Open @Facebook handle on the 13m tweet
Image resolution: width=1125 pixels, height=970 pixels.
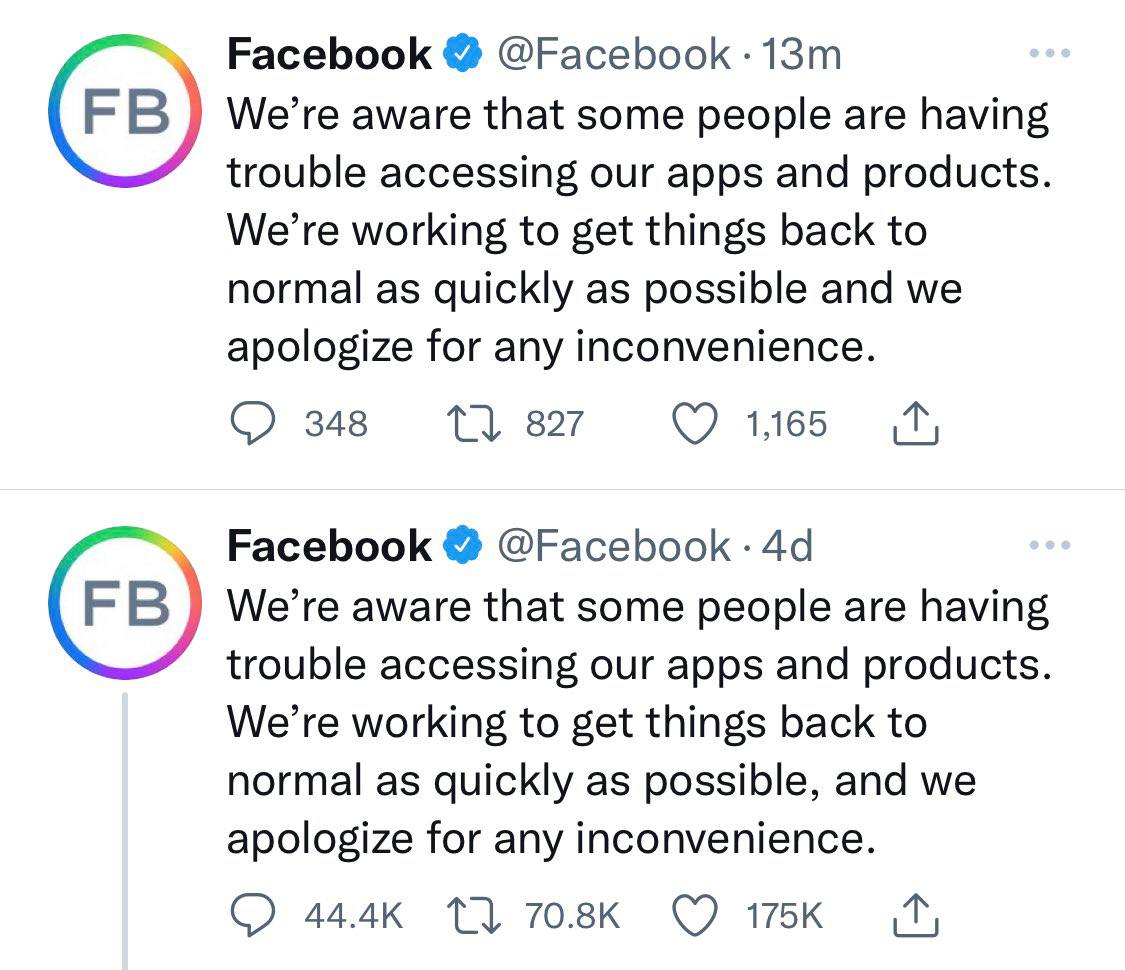pos(613,55)
